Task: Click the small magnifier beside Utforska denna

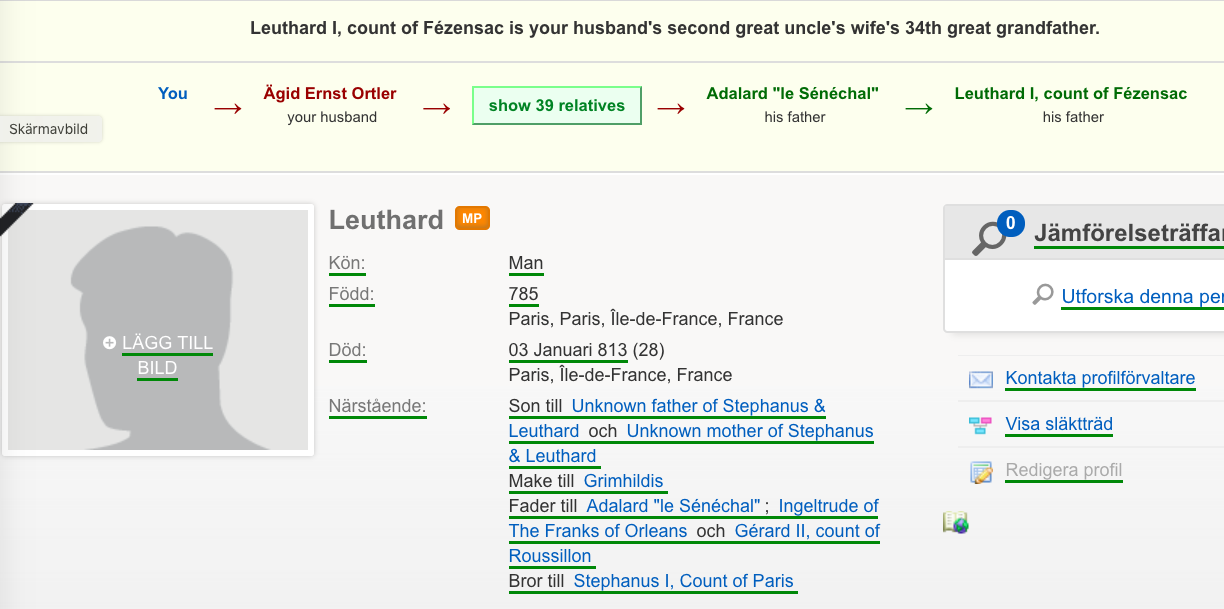Action: (x=1044, y=295)
